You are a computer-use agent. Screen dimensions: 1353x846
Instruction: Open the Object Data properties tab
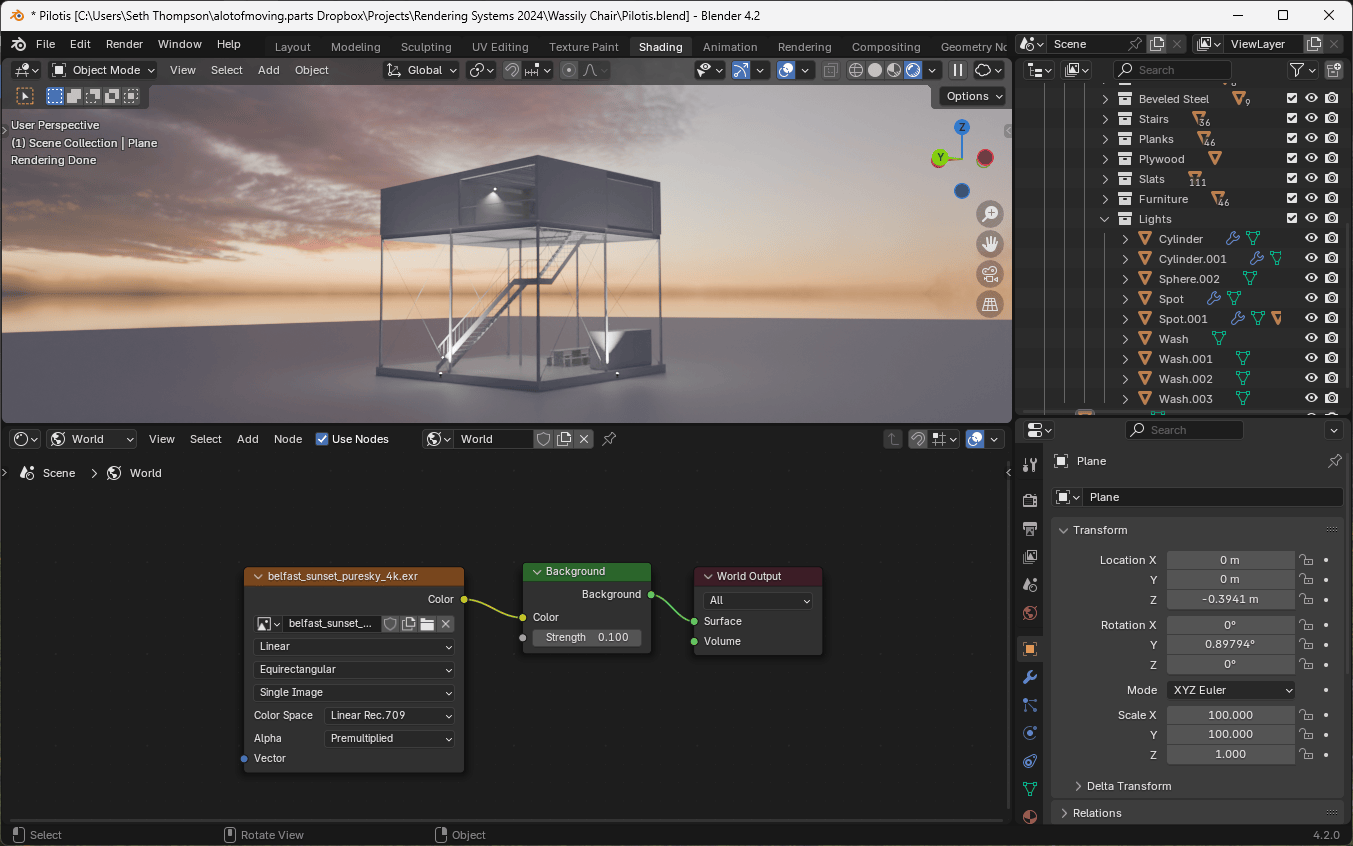click(x=1030, y=789)
